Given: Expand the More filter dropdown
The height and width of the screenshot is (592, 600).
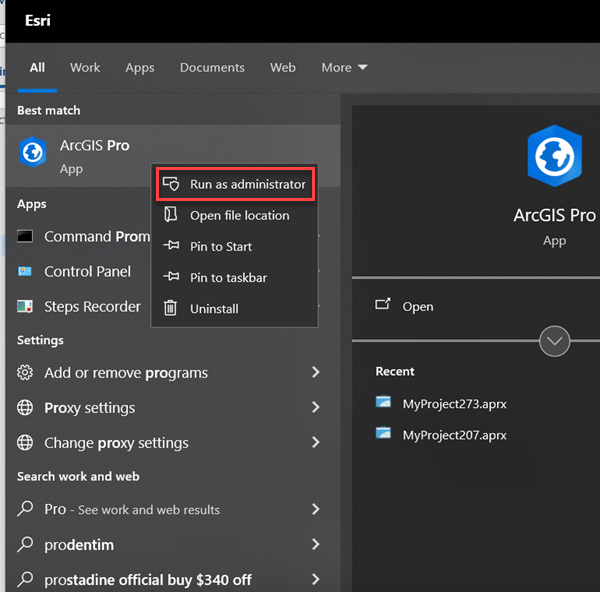Looking at the screenshot, I should pyautogui.click(x=344, y=68).
